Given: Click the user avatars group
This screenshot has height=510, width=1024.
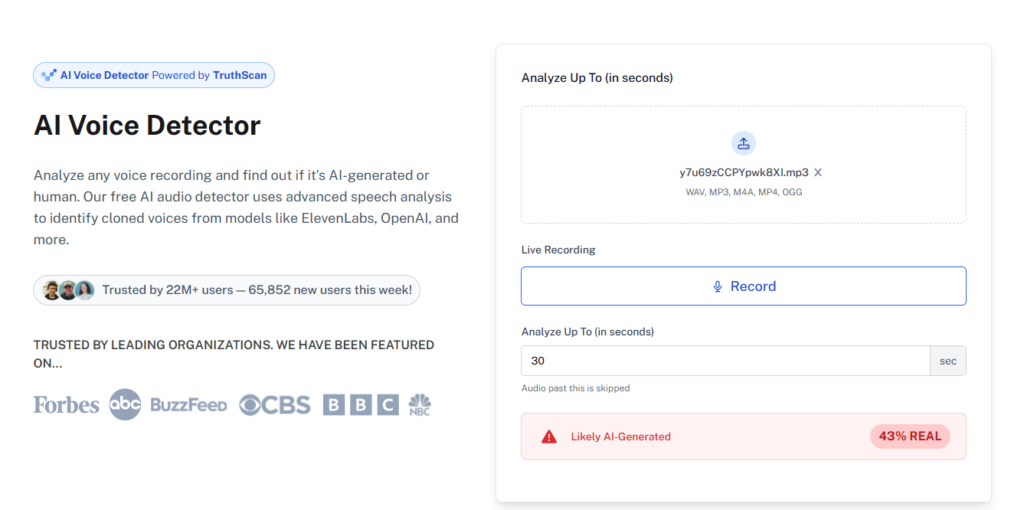Looking at the screenshot, I should 68,290.
